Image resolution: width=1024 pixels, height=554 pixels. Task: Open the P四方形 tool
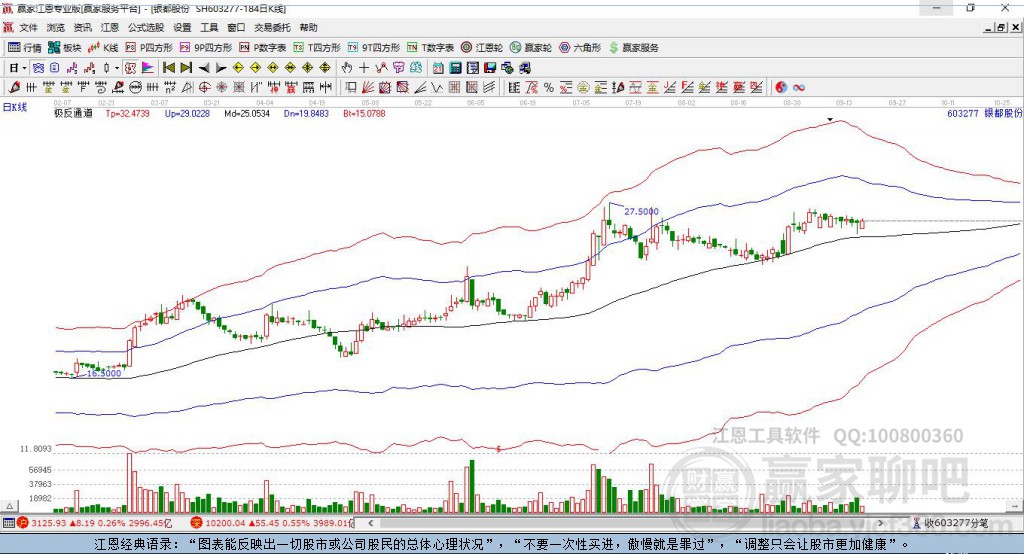(x=149, y=48)
